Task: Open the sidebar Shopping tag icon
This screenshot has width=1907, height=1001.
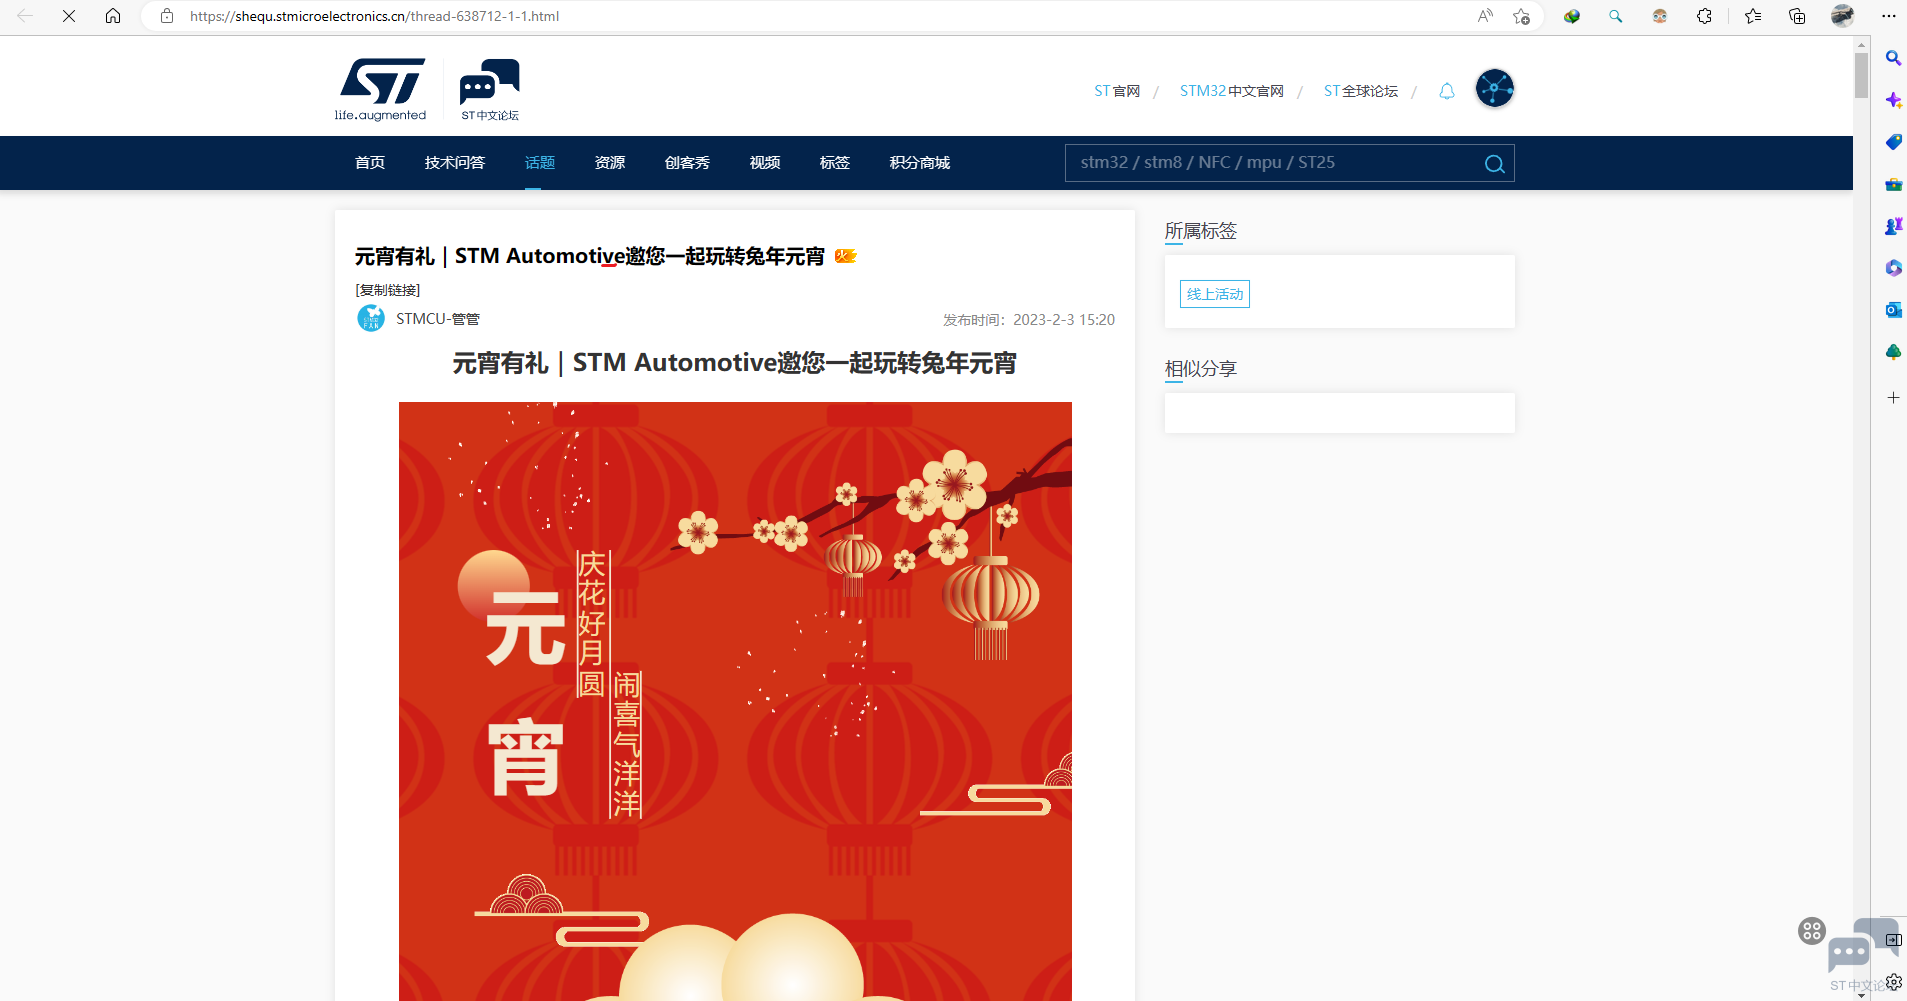Action: tap(1893, 142)
